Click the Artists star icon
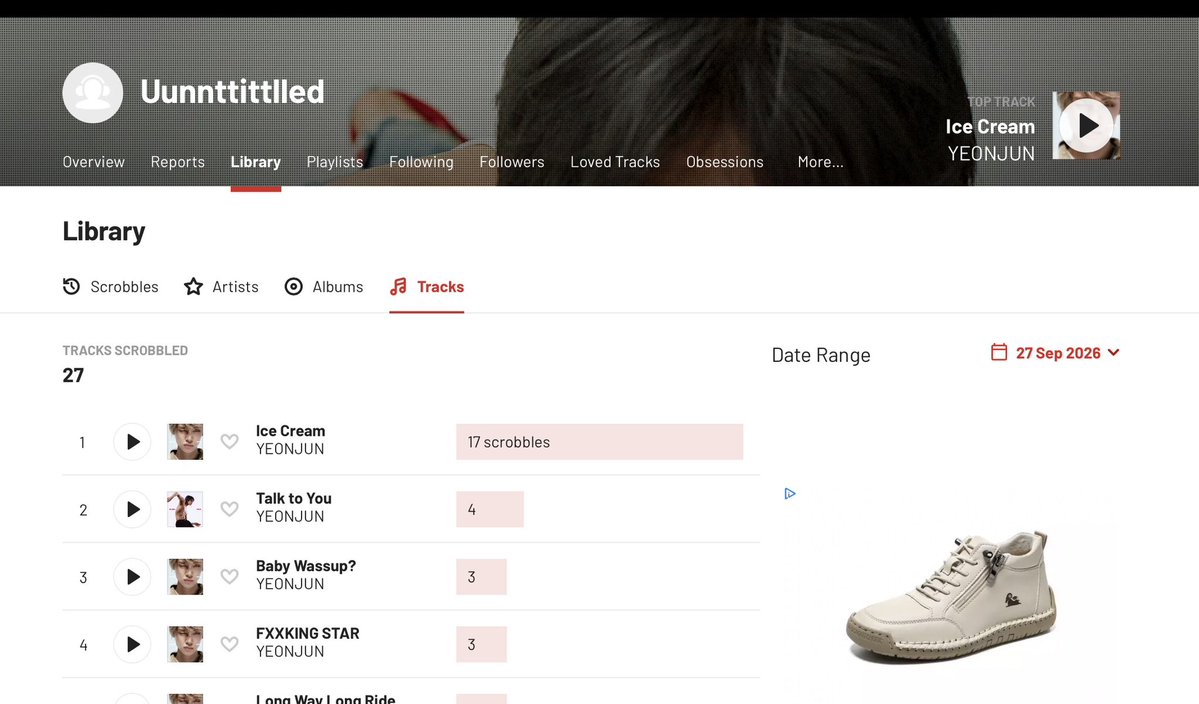 coord(193,287)
